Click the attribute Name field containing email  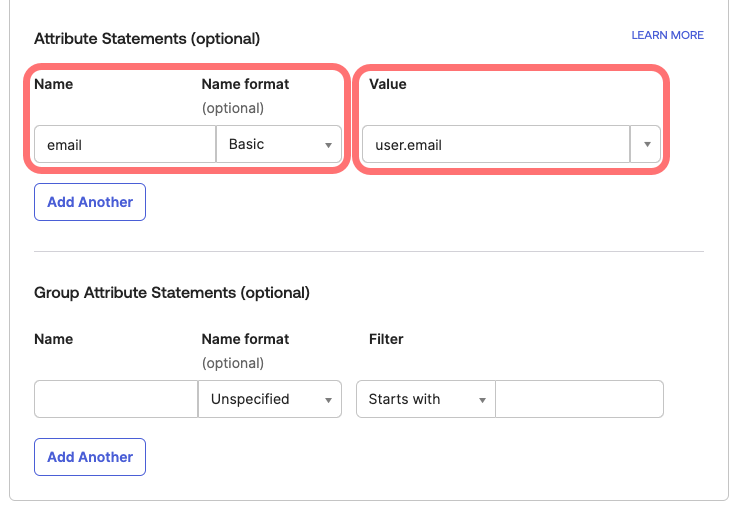[124, 145]
